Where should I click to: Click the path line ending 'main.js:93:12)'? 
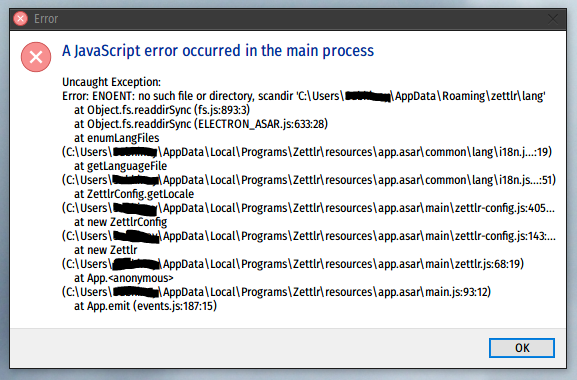click(276, 292)
